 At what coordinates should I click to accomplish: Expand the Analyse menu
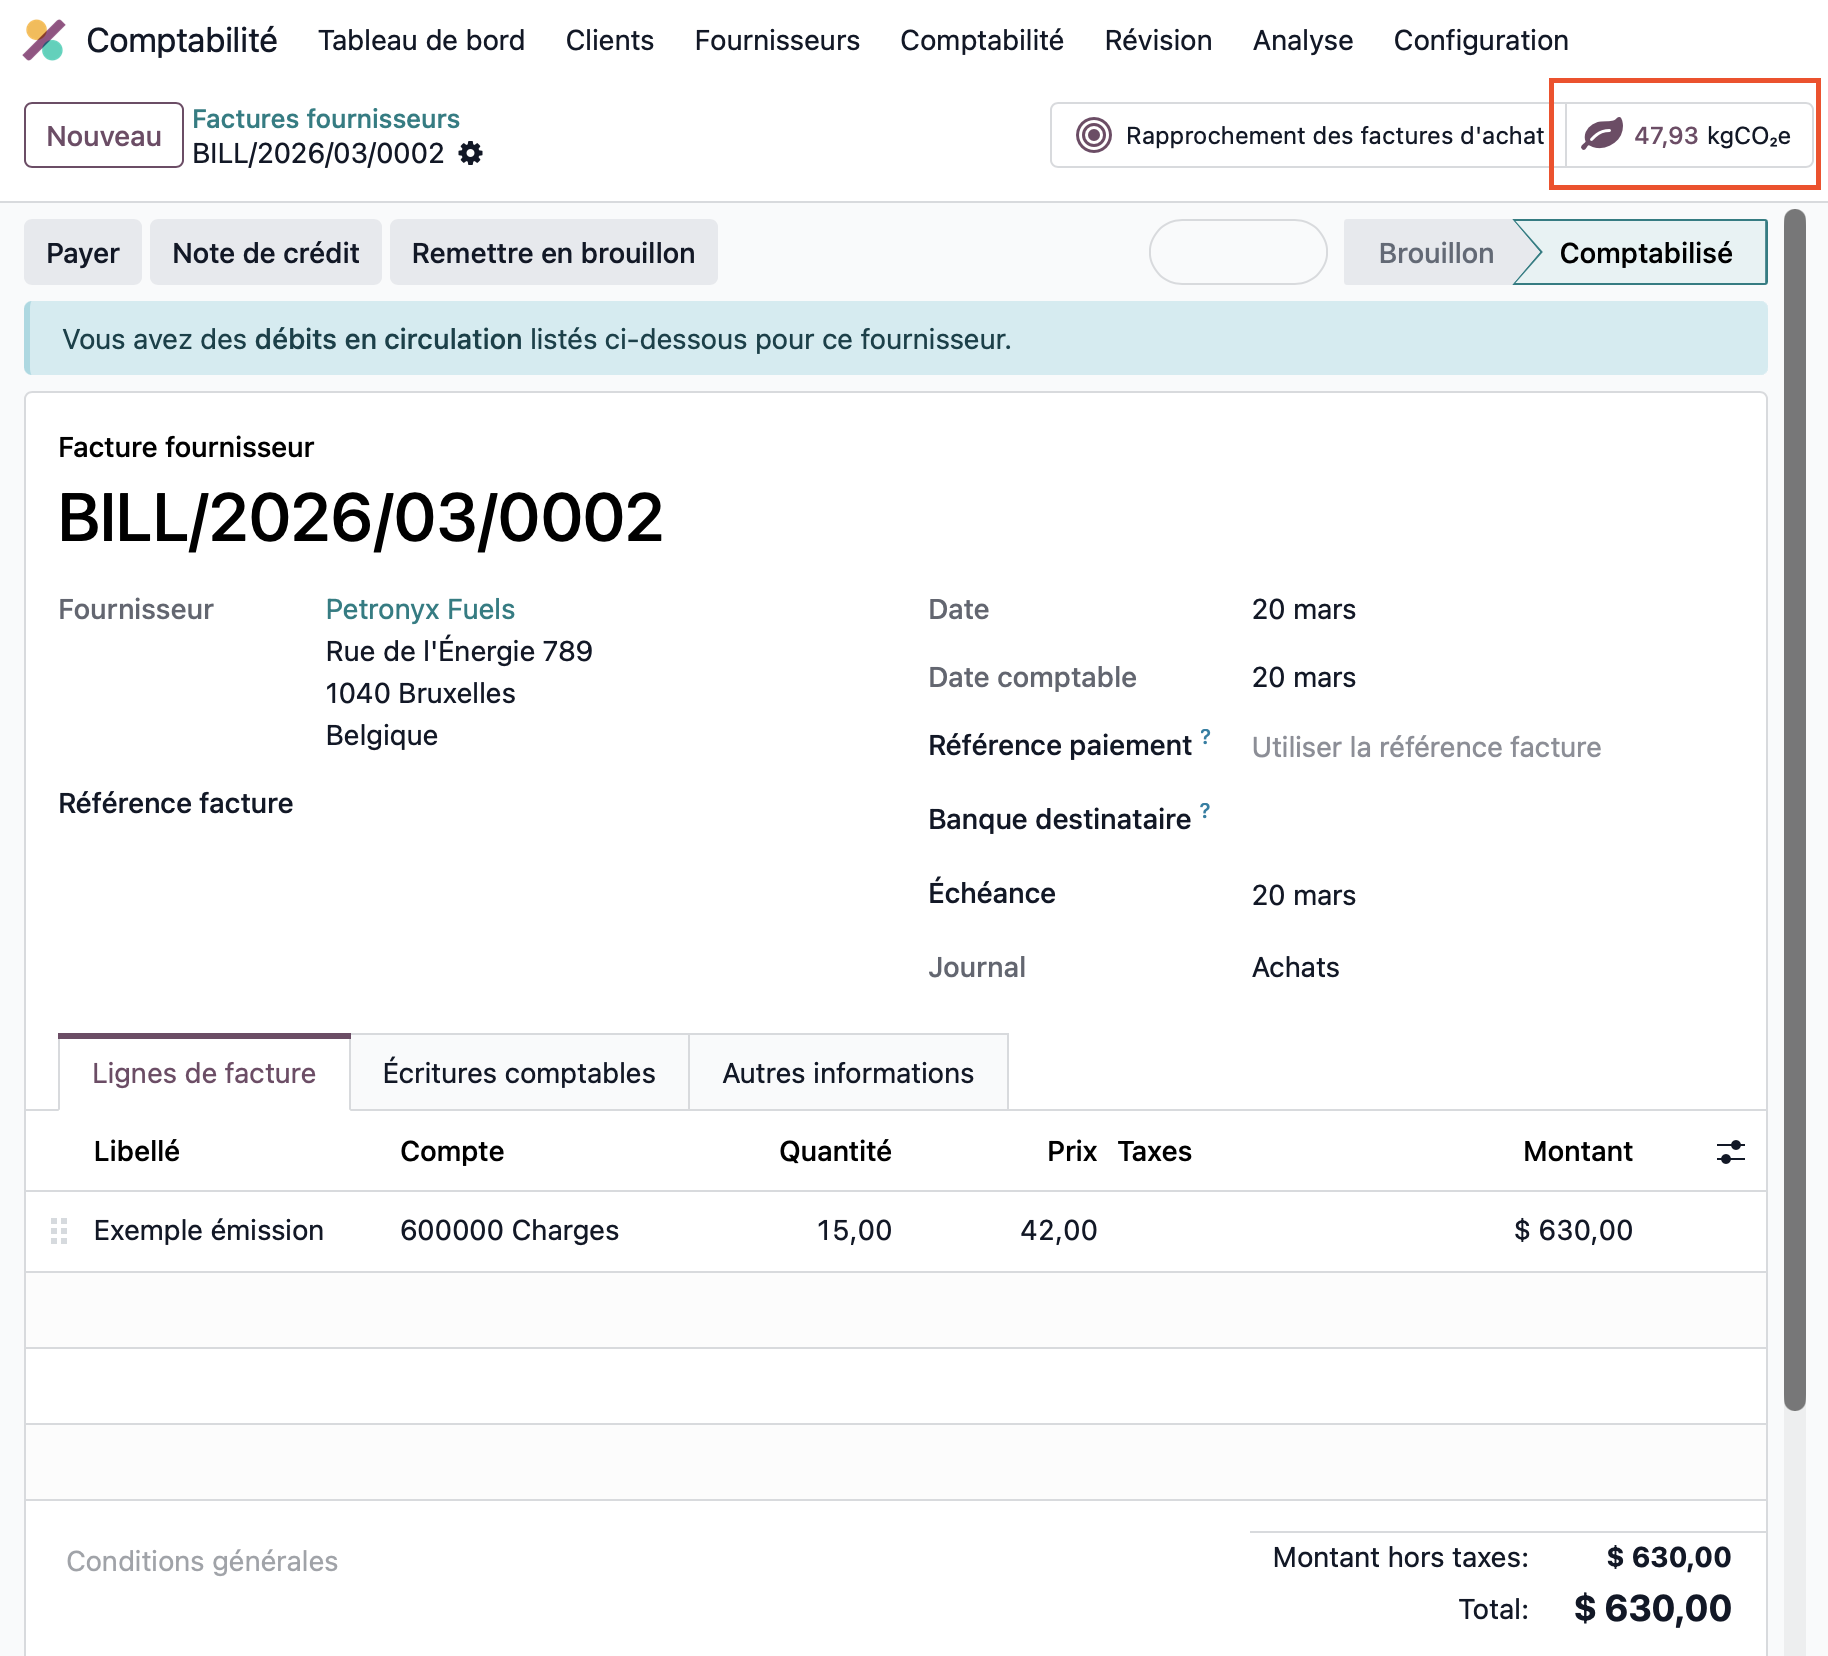[x=1302, y=40]
